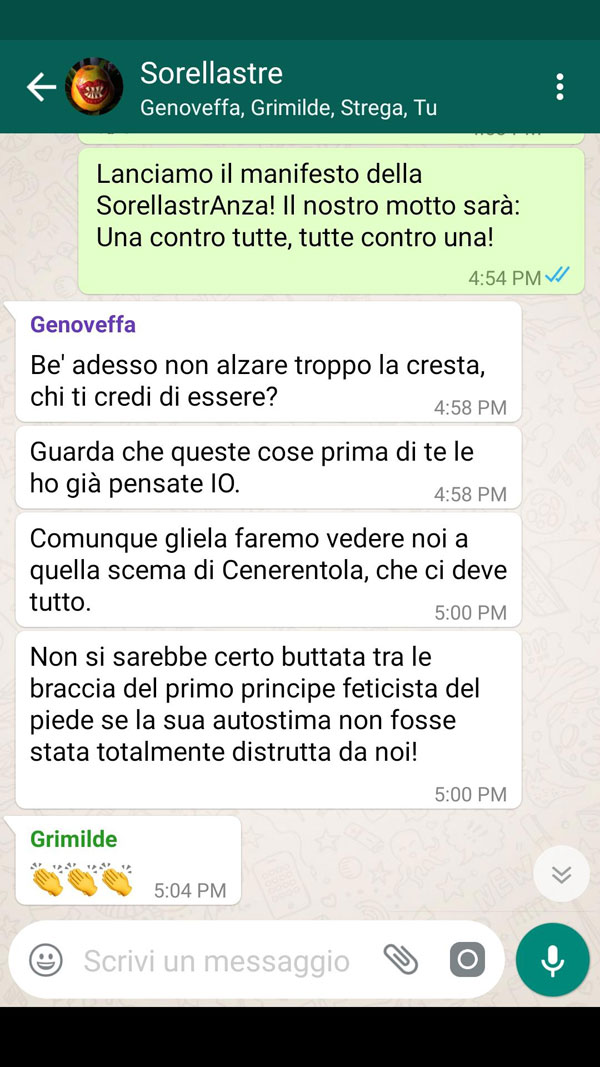Tap Grimilde sender name in green
Image resolution: width=600 pixels, height=1067 pixels.
(73, 839)
